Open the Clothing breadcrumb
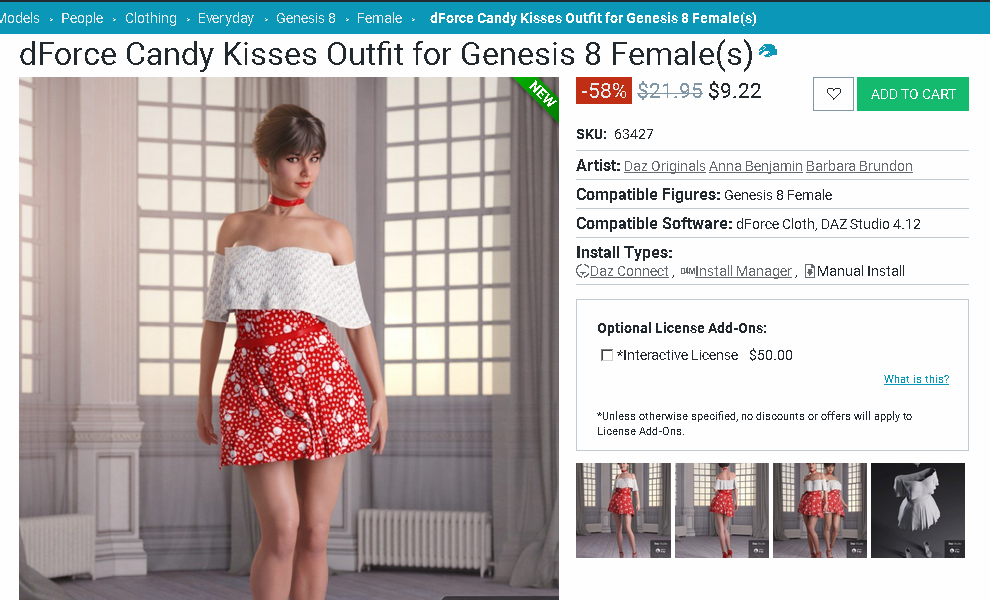 coord(151,18)
